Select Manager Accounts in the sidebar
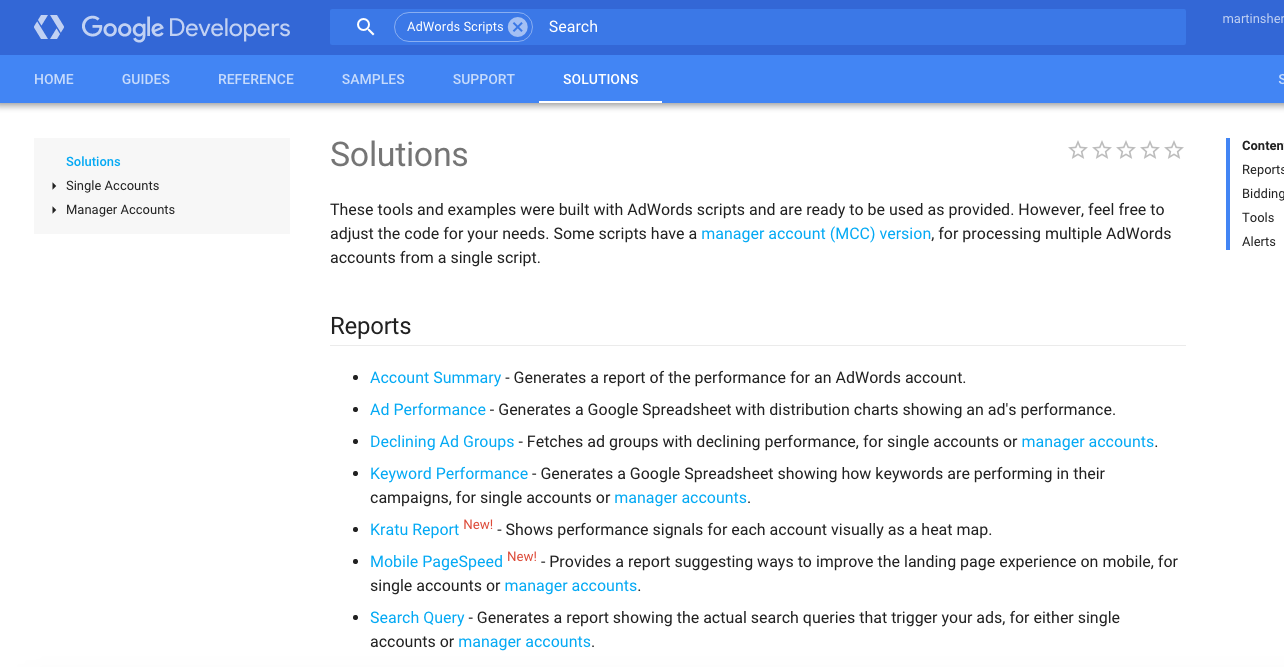This screenshot has height=667, width=1284. 120,210
